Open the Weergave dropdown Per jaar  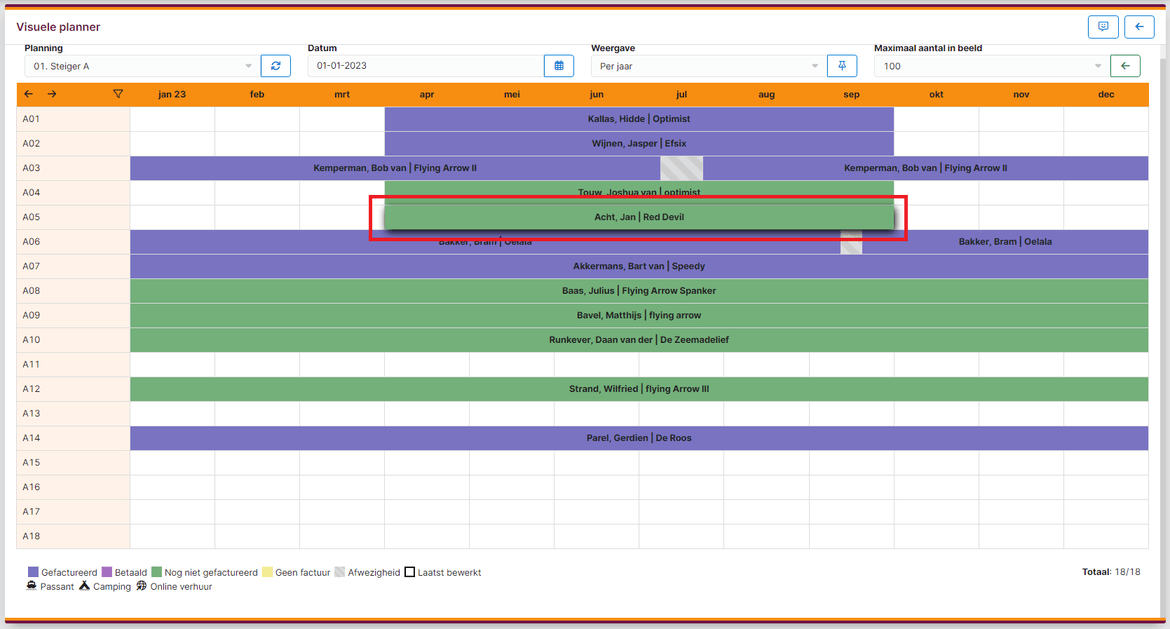[708, 66]
